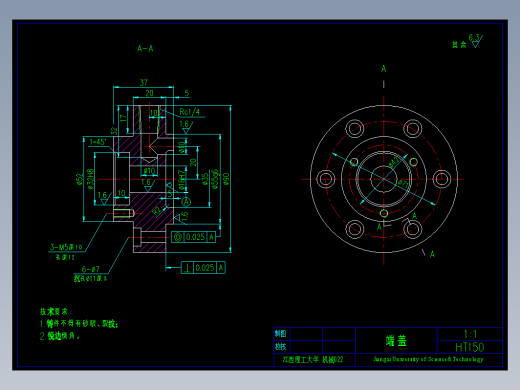
Task: Select the "5" dimension text
Action: click(x=187, y=93)
